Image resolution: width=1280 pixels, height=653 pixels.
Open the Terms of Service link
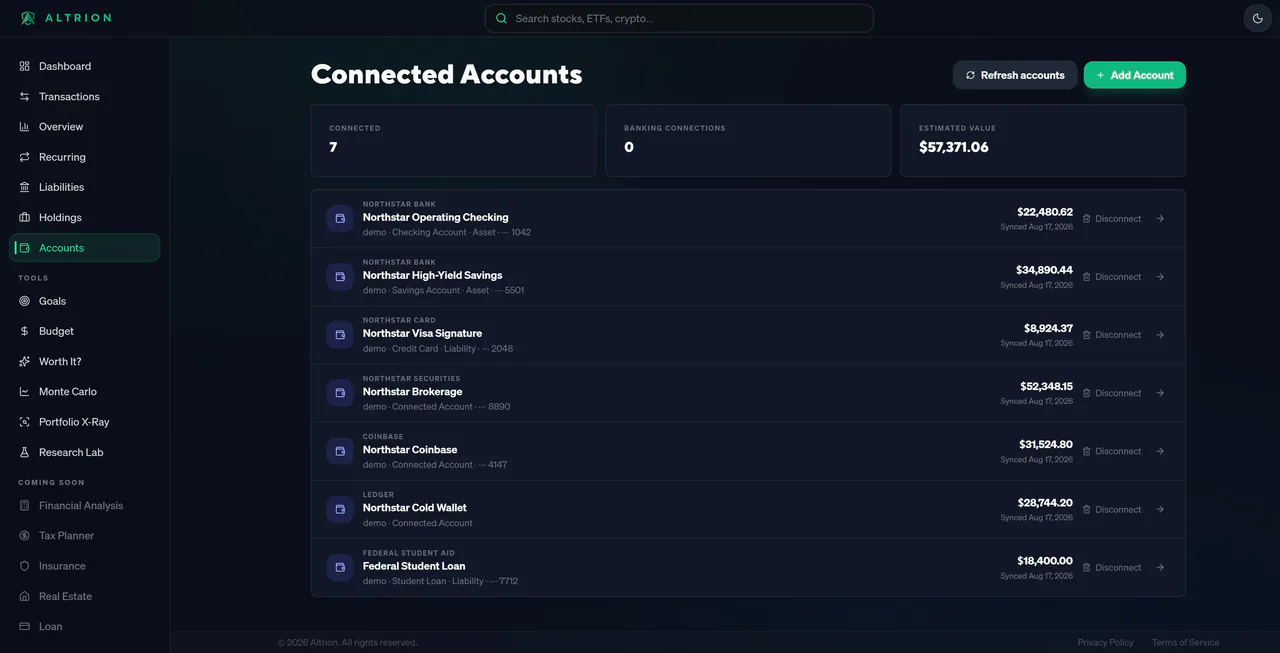(x=1185, y=642)
